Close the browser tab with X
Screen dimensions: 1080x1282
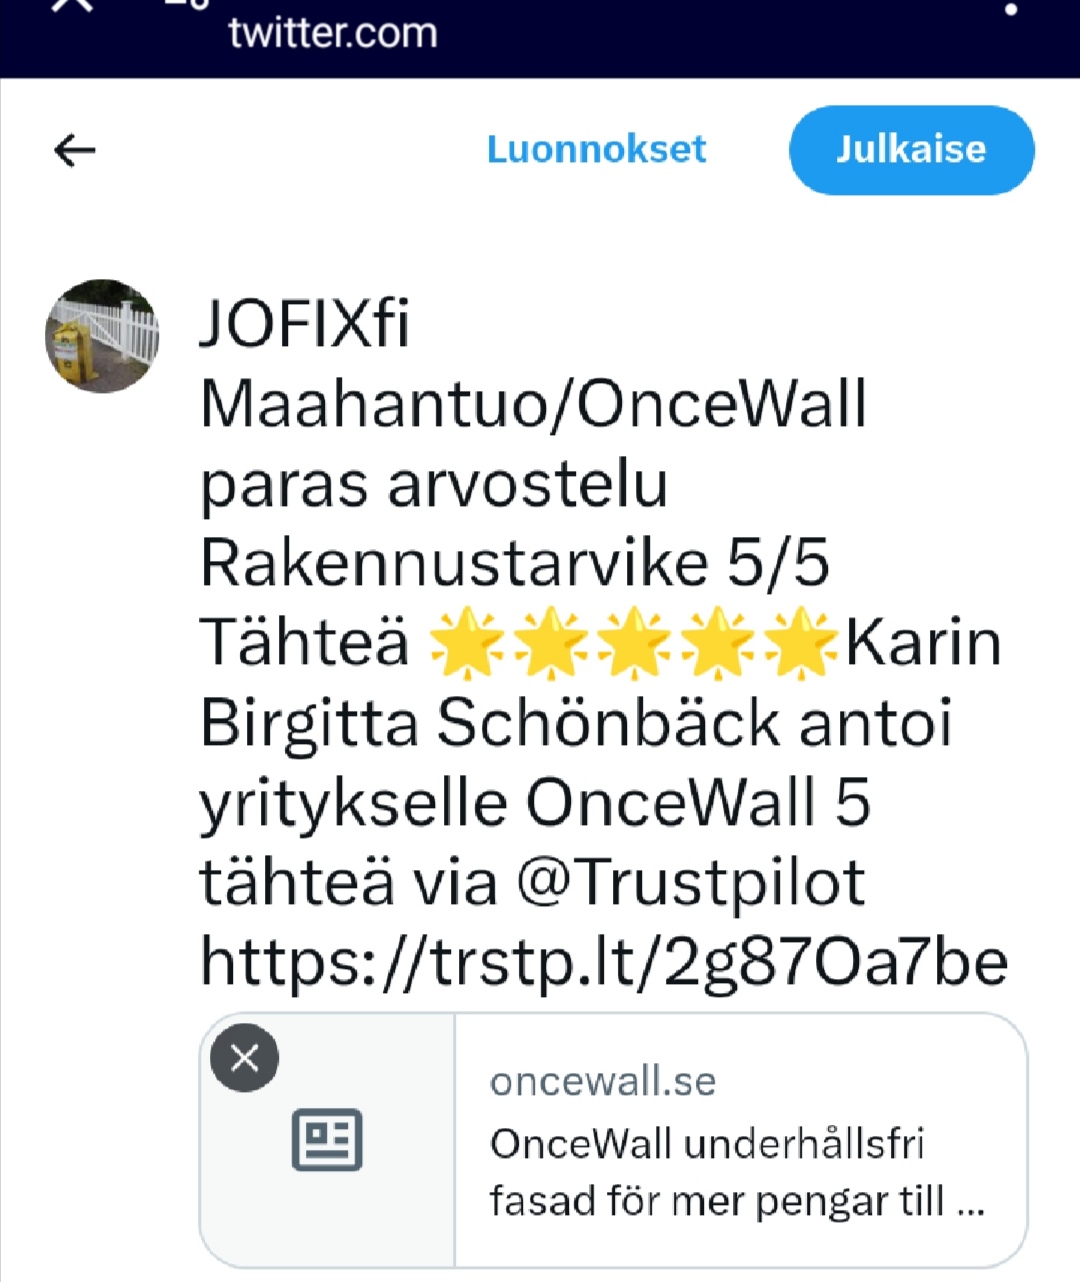coord(72,6)
